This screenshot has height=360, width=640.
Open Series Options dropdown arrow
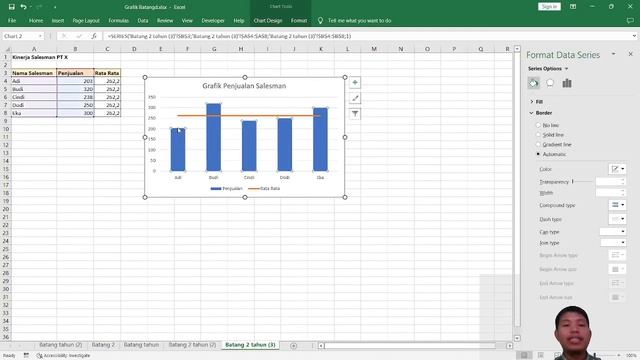[567, 69]
